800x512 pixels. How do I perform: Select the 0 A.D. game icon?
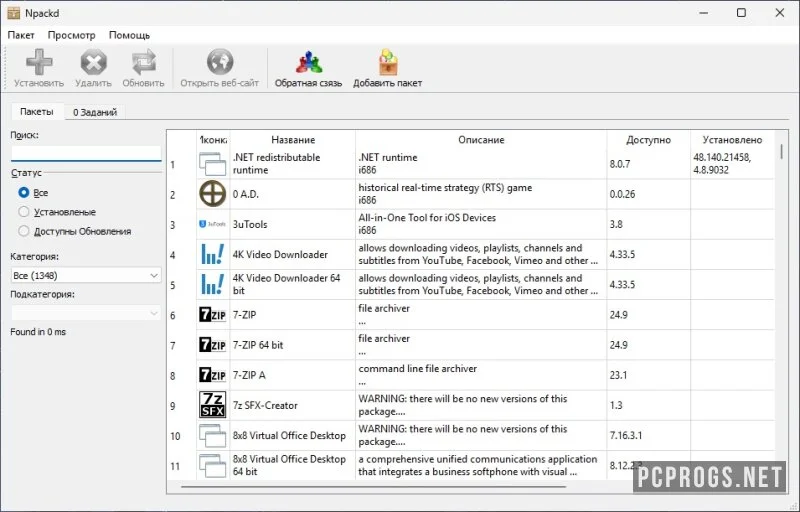coord(212,194)
